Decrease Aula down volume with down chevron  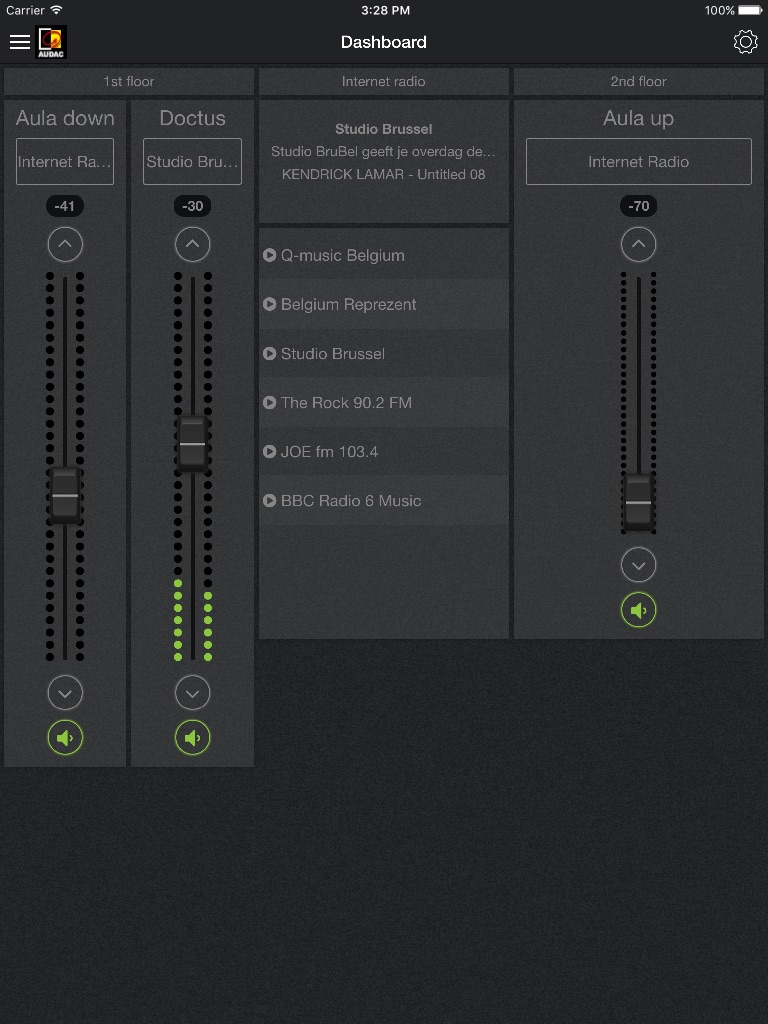[65, 693]
